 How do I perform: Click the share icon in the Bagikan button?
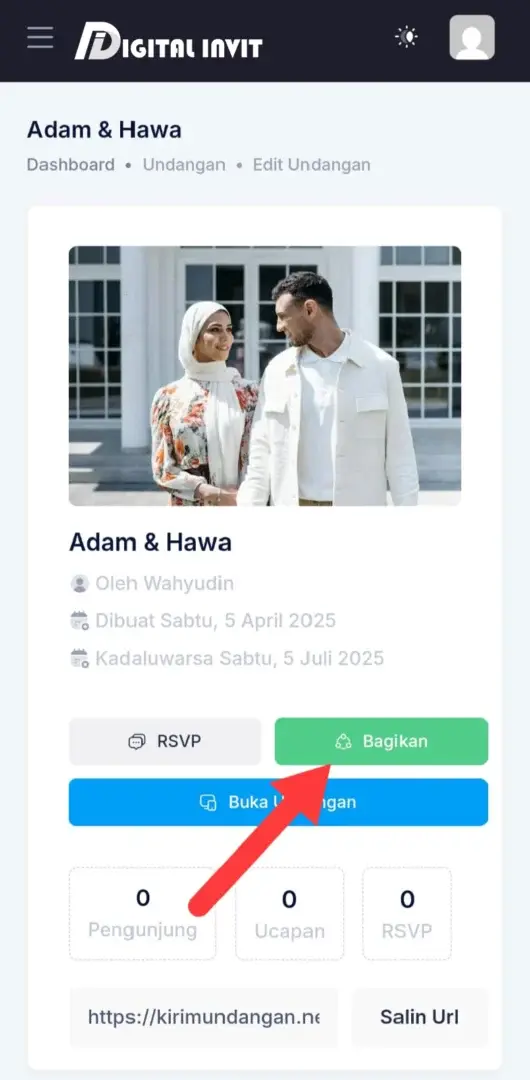[x=343, y=742]
